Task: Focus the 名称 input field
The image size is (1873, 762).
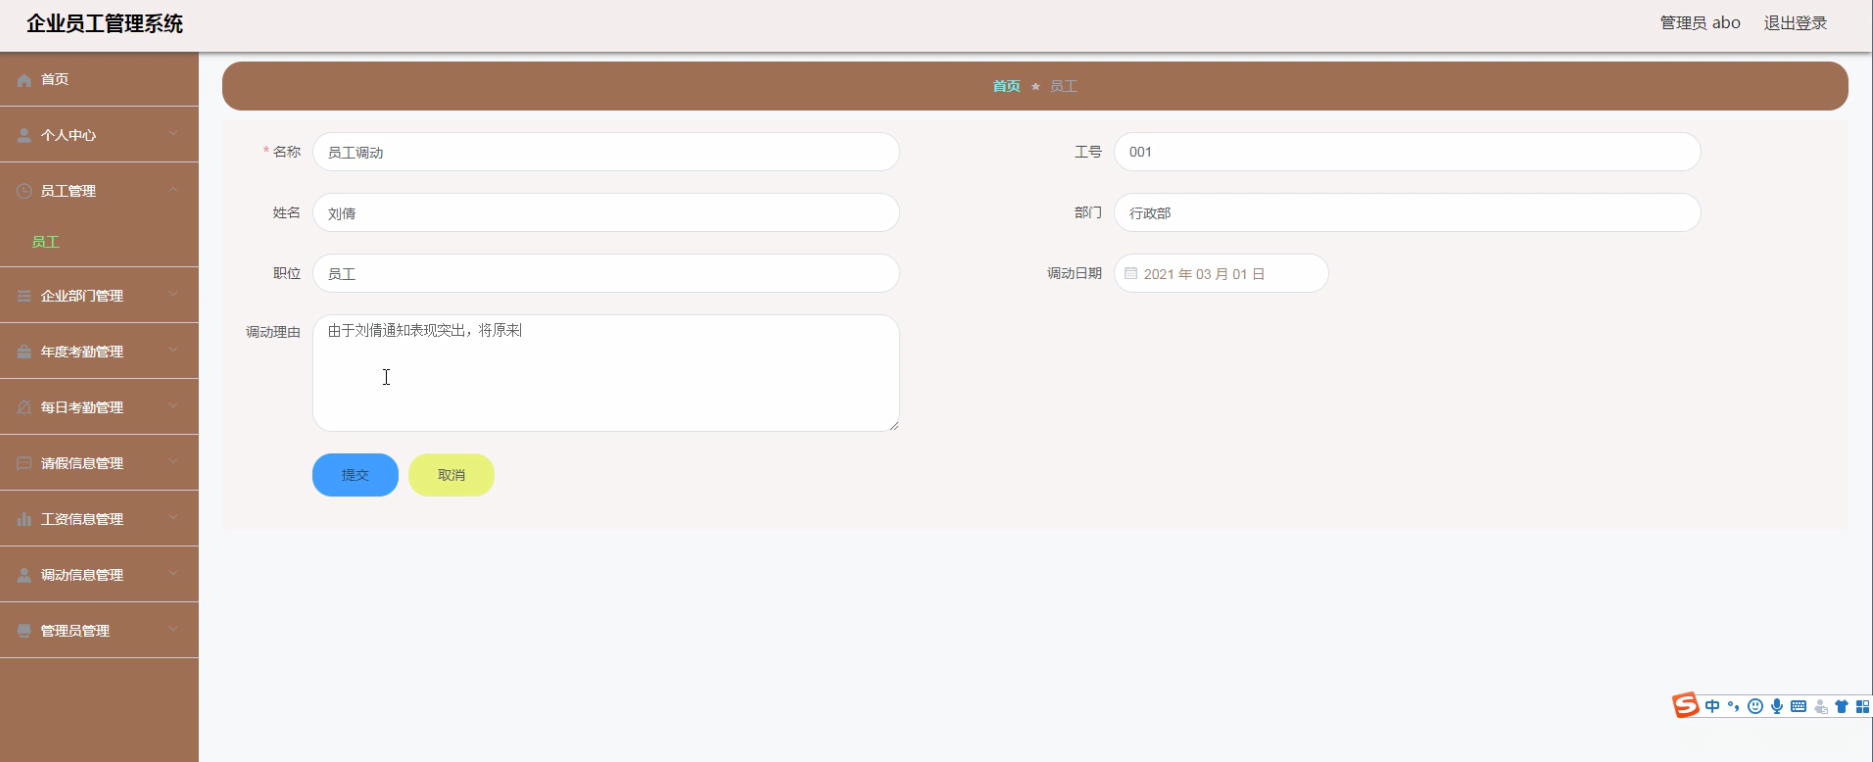Action: click(606, 152)
